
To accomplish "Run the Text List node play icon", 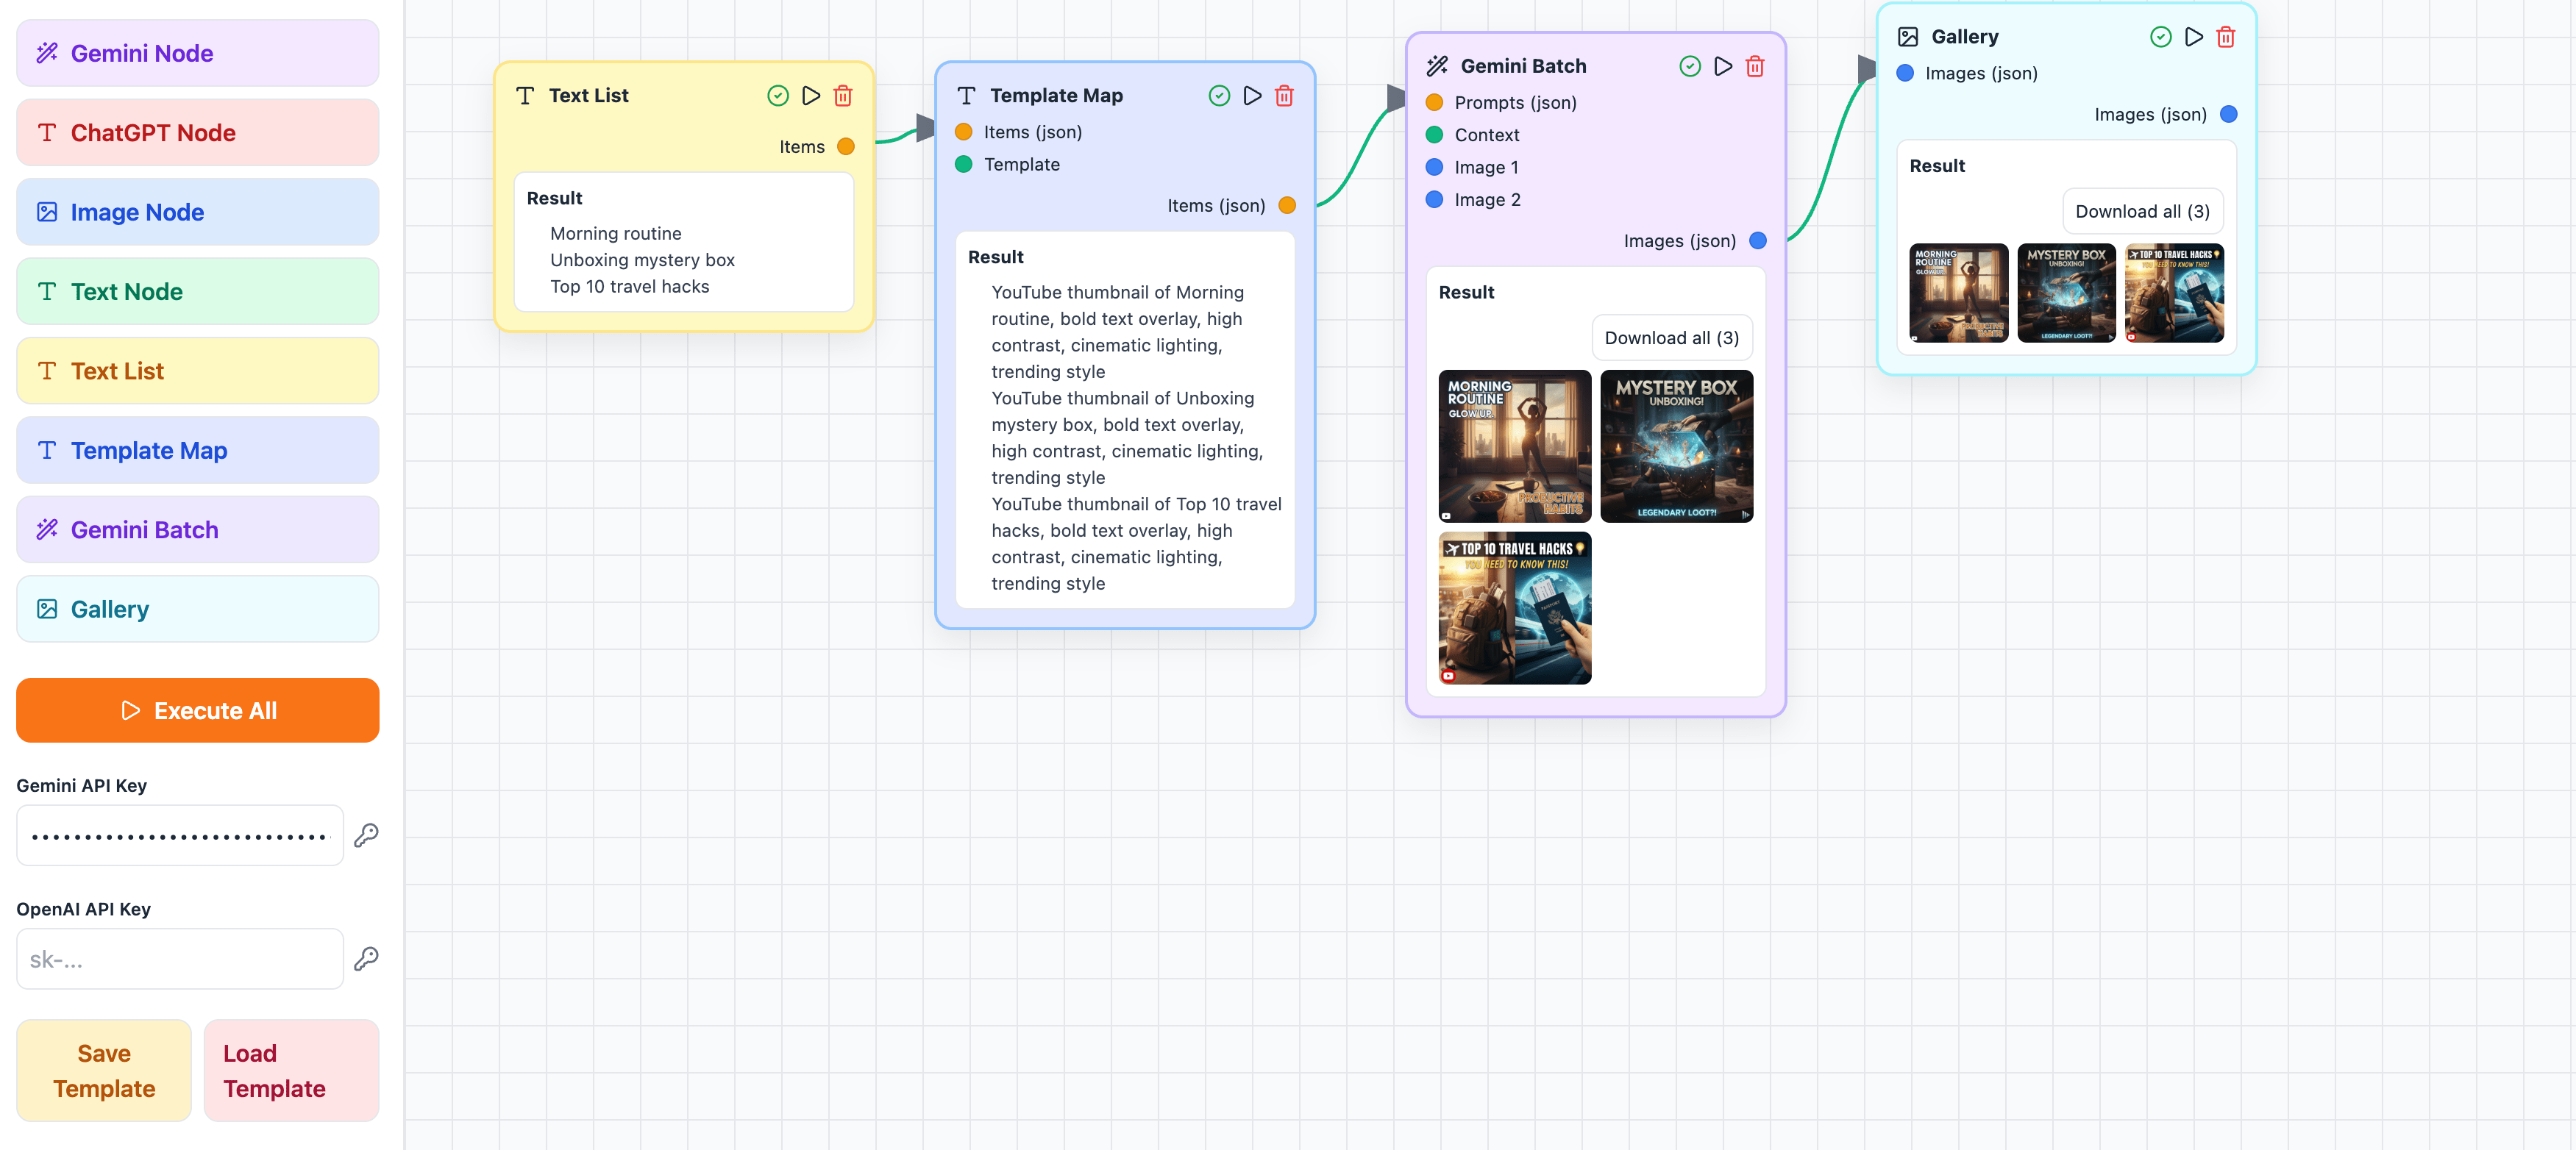I will pos(811,95).
